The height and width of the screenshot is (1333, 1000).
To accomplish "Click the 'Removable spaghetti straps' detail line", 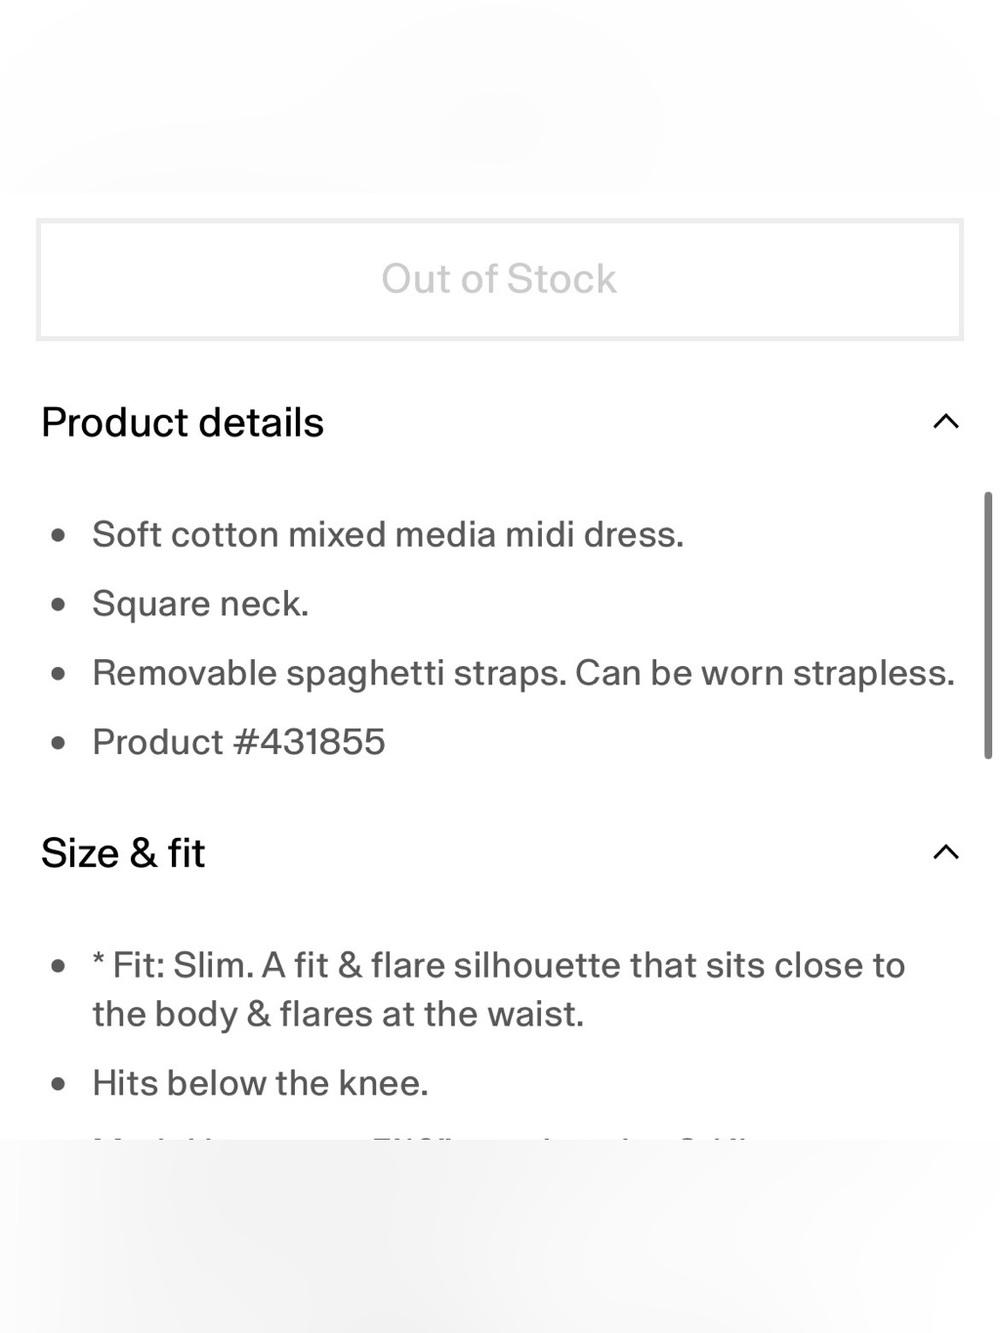I will coord(523,673).
